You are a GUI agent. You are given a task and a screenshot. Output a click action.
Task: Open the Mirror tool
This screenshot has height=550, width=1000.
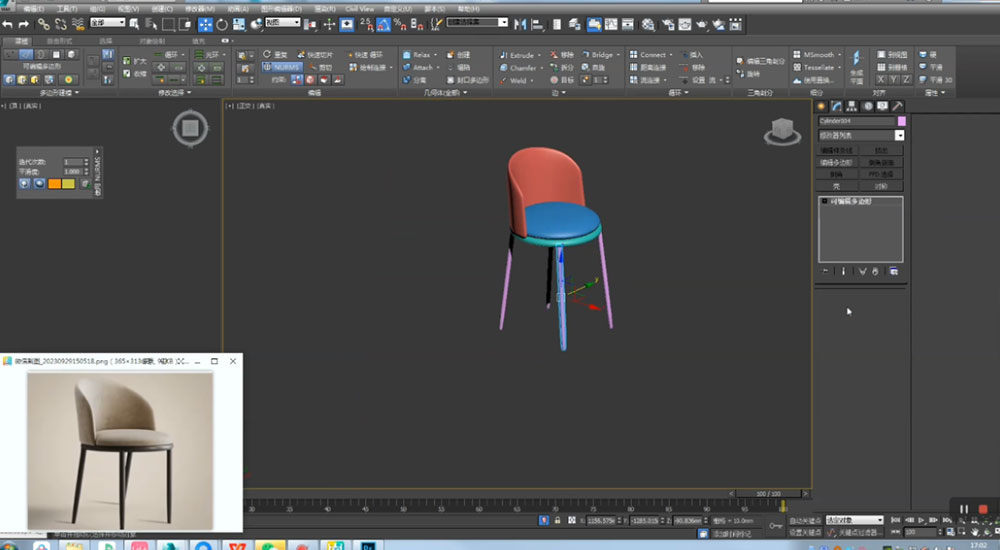coord(519,23)
